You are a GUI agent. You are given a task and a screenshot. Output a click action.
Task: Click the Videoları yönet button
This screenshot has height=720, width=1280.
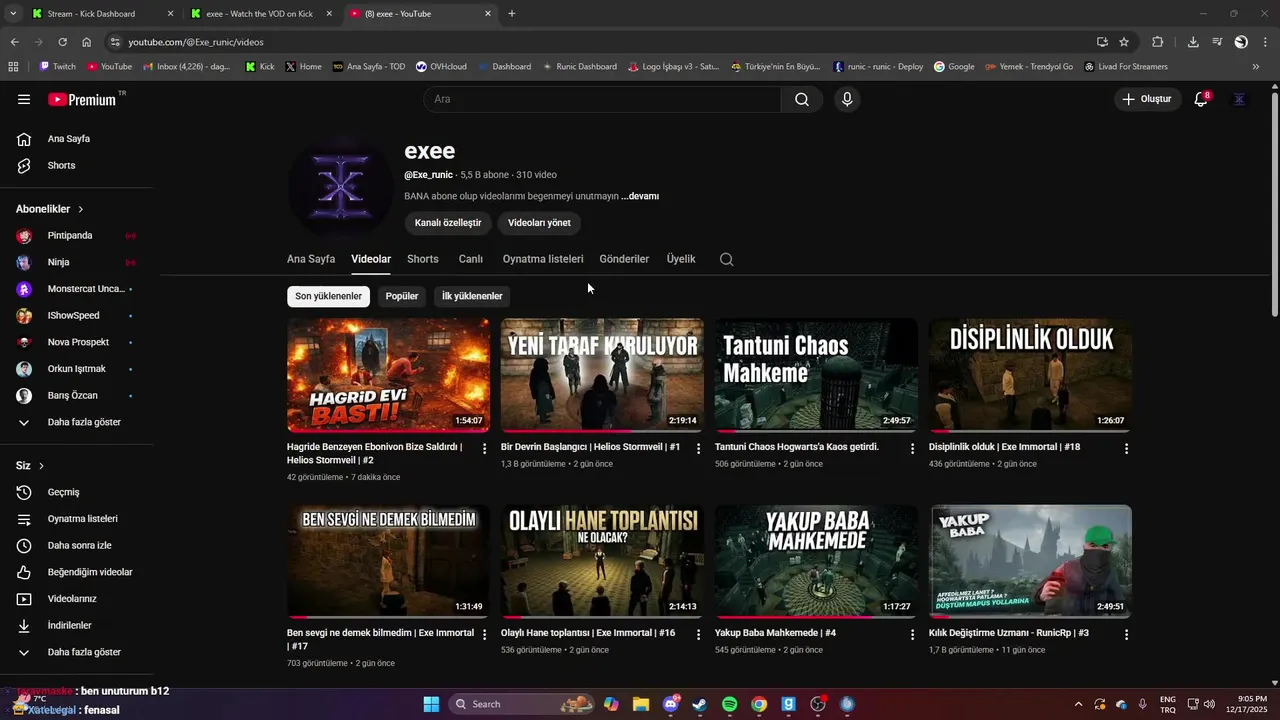(539, 223)
